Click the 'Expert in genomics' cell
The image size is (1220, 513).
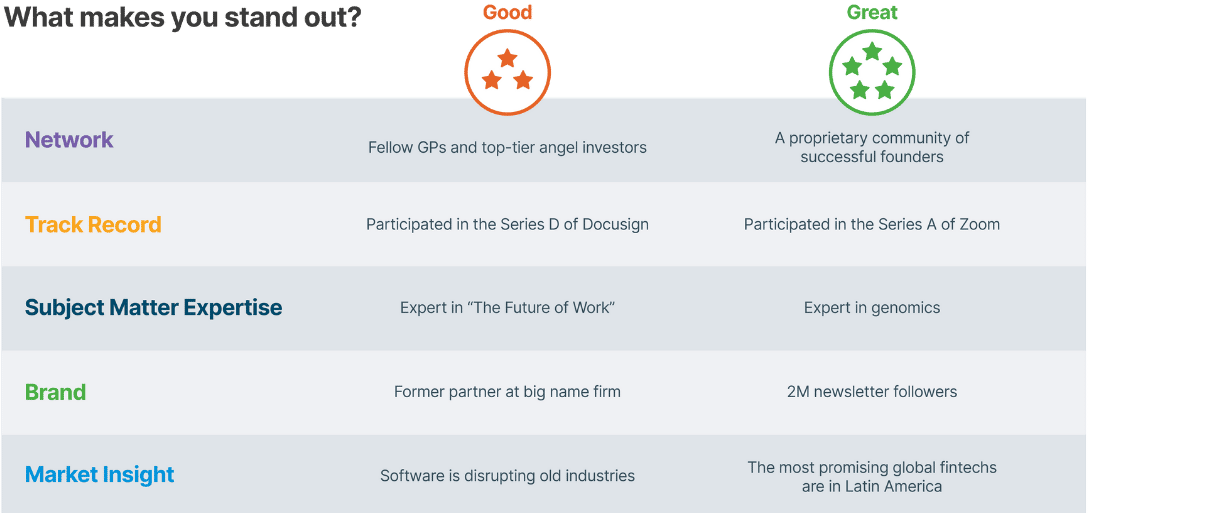pyautogui.click(x=872, y=308)
